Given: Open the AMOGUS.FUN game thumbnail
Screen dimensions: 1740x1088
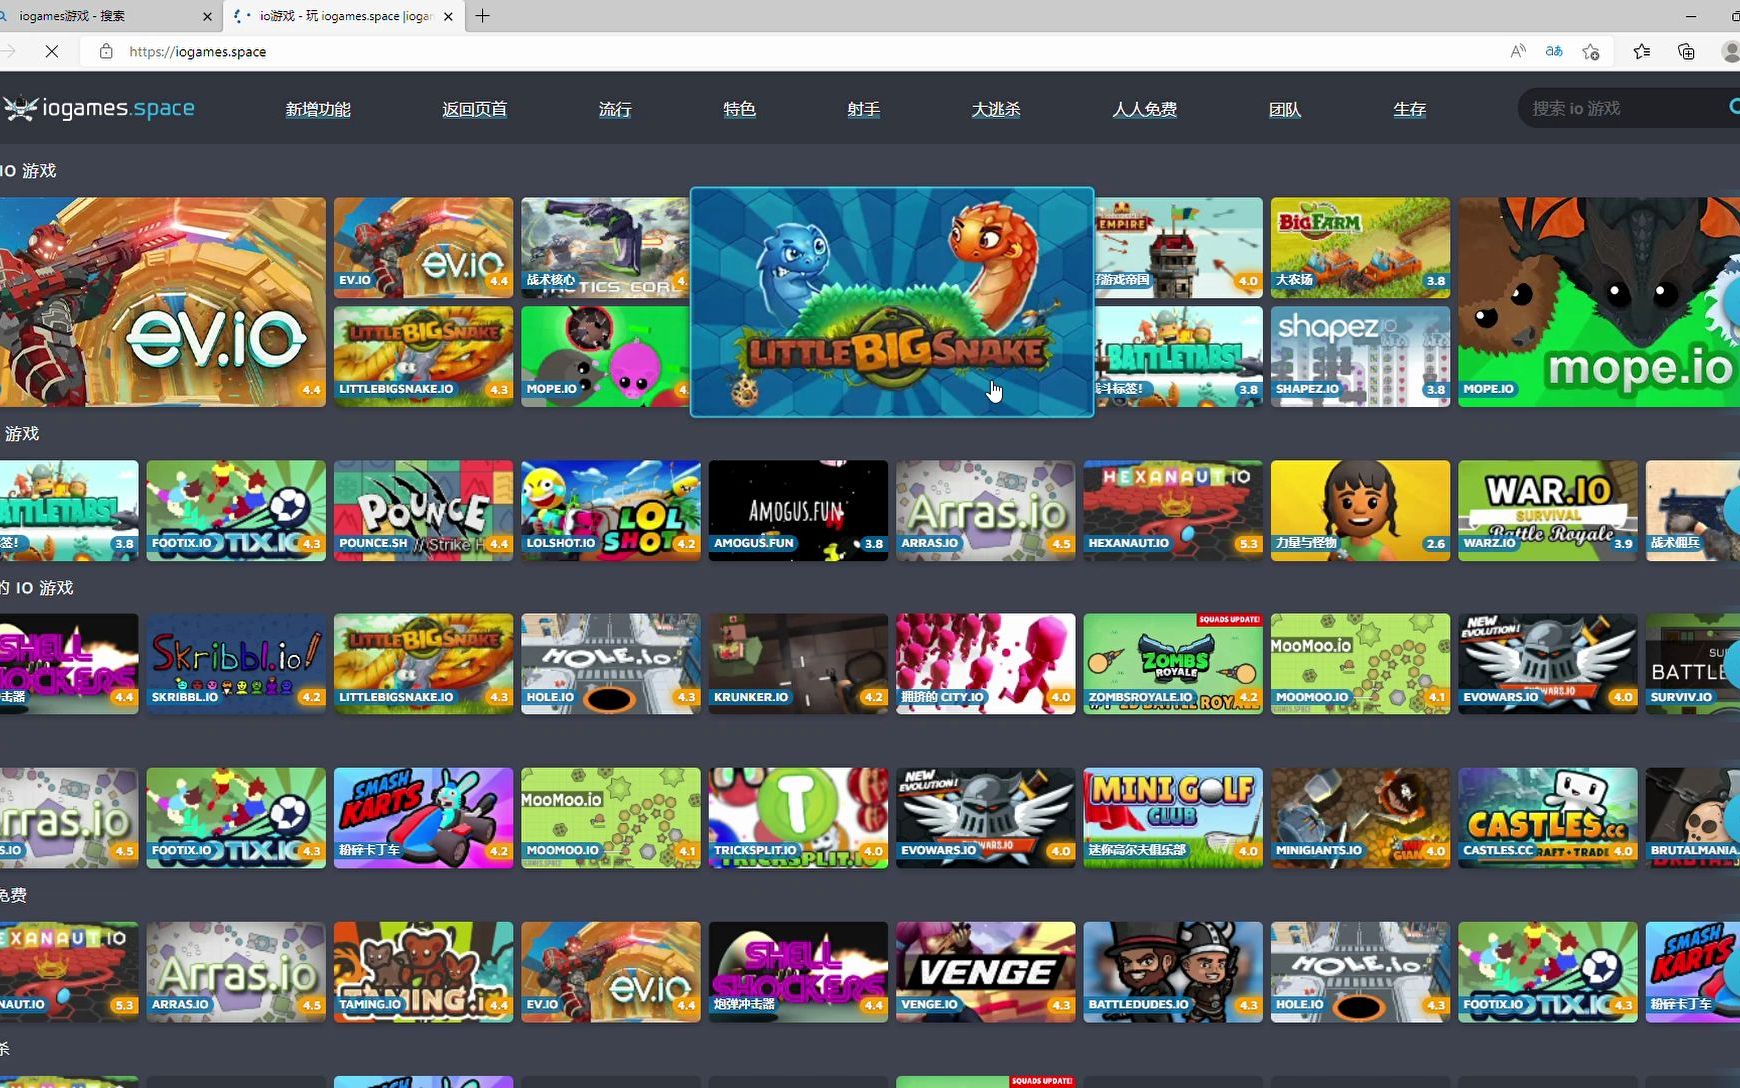Looking at the screenshot, I should tap(798, 510).
